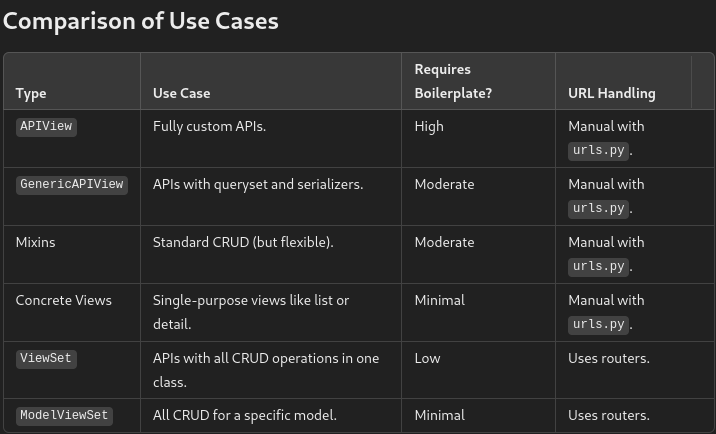Select the Mixins row type cell

[35, 242]
